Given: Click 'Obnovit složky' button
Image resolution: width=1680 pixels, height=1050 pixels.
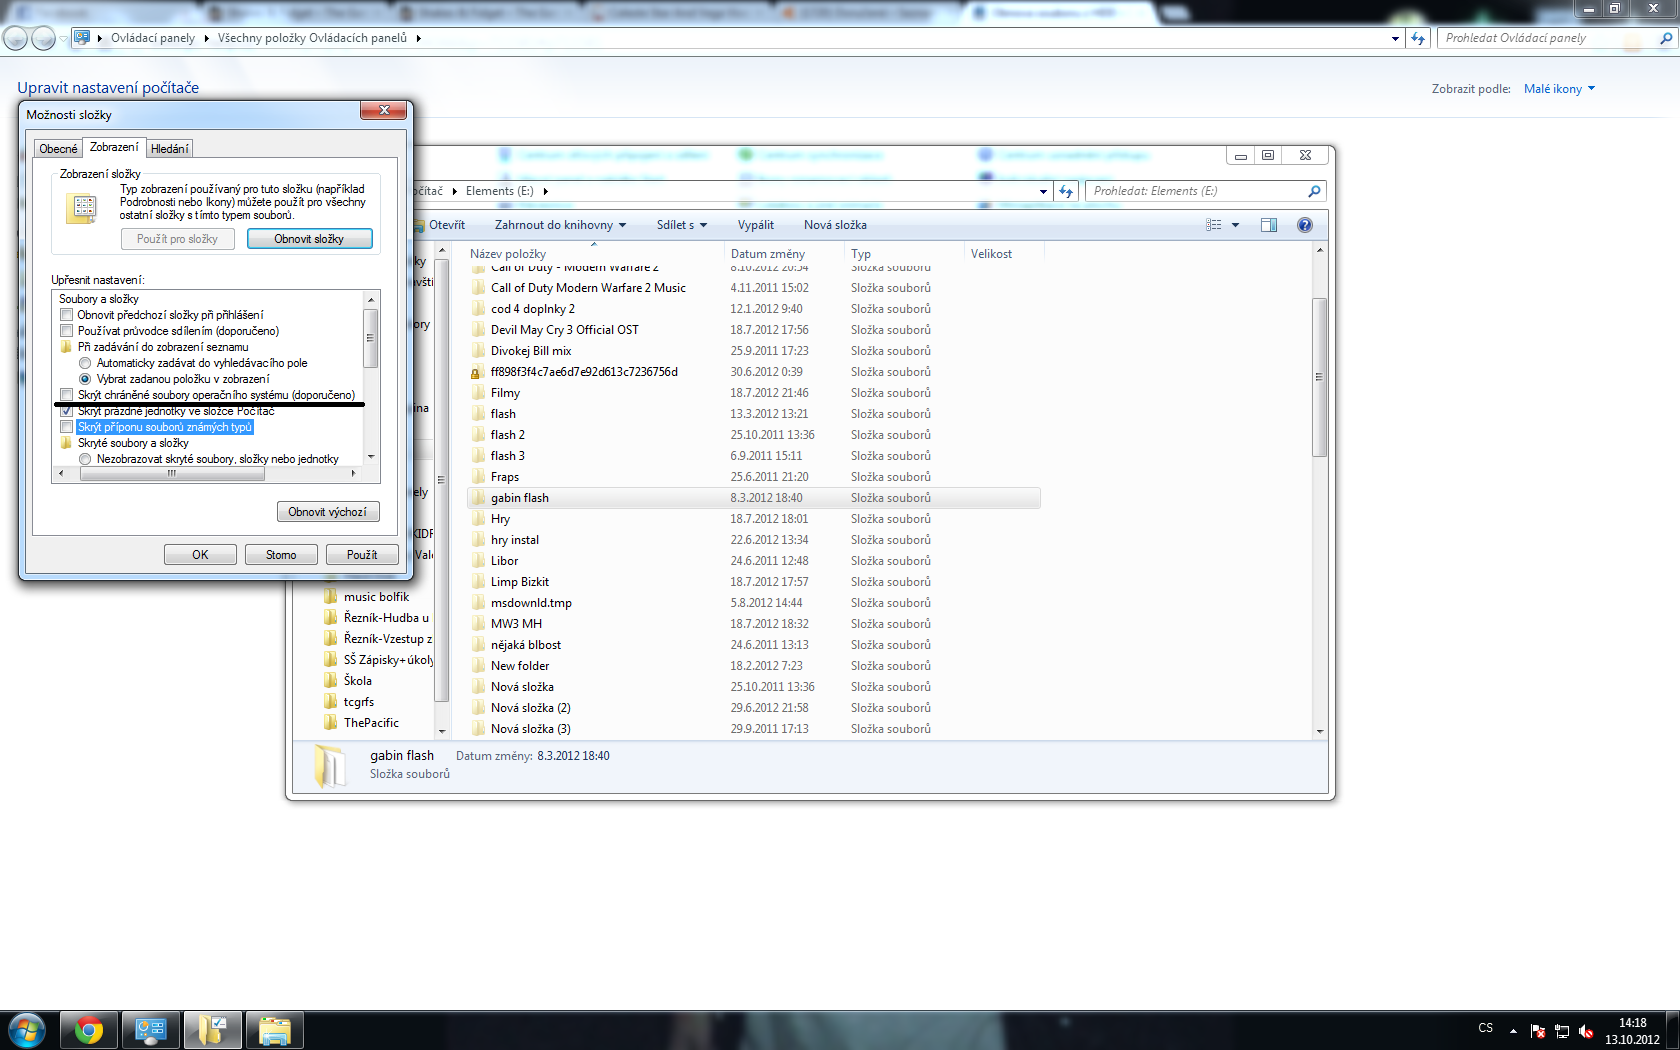Looking at the screenshot, I should tap(309, 239).
